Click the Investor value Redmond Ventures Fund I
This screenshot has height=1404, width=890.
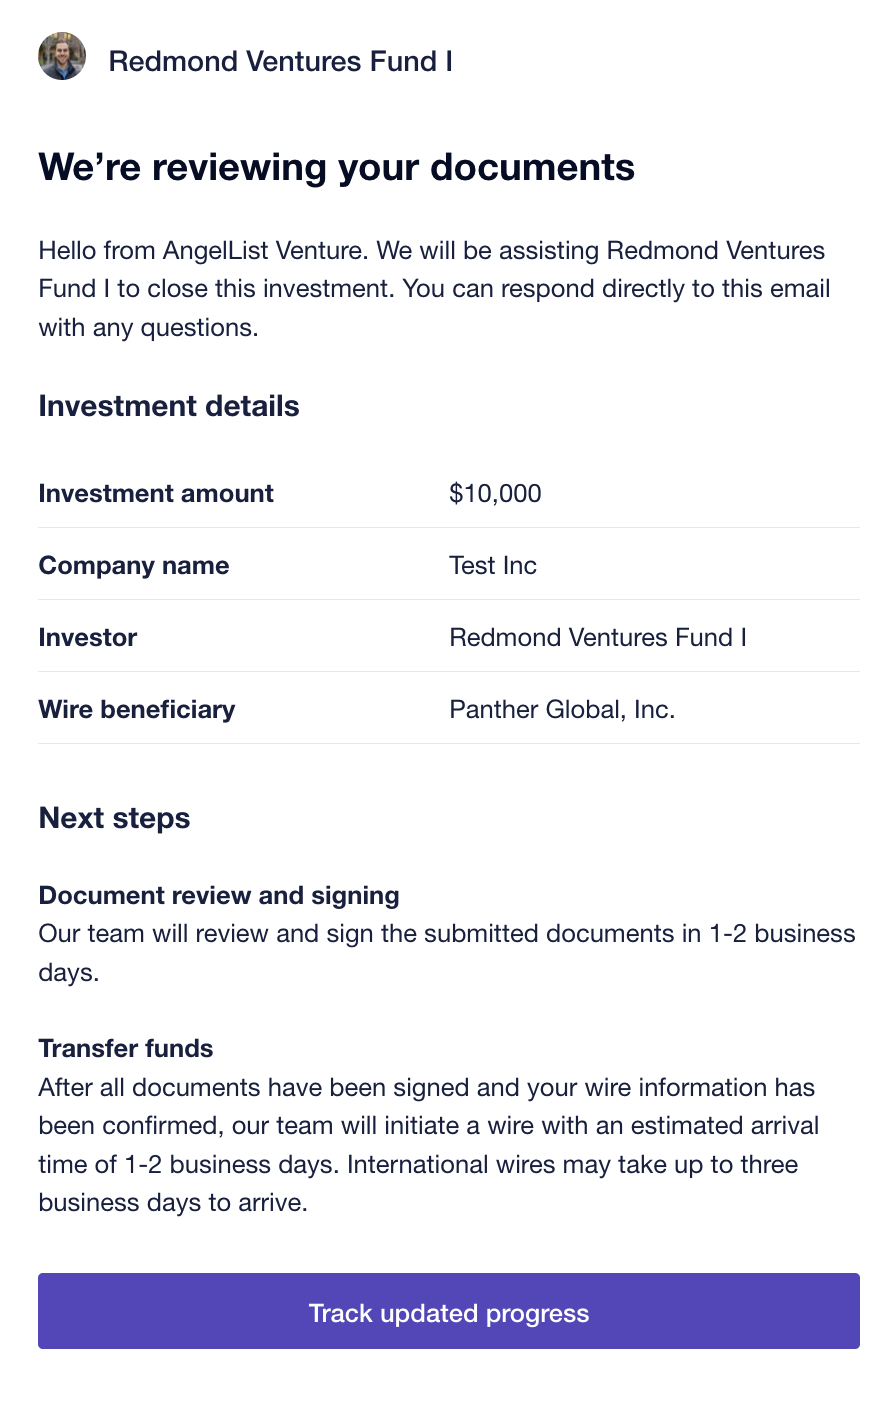click(x=598, y=637)
